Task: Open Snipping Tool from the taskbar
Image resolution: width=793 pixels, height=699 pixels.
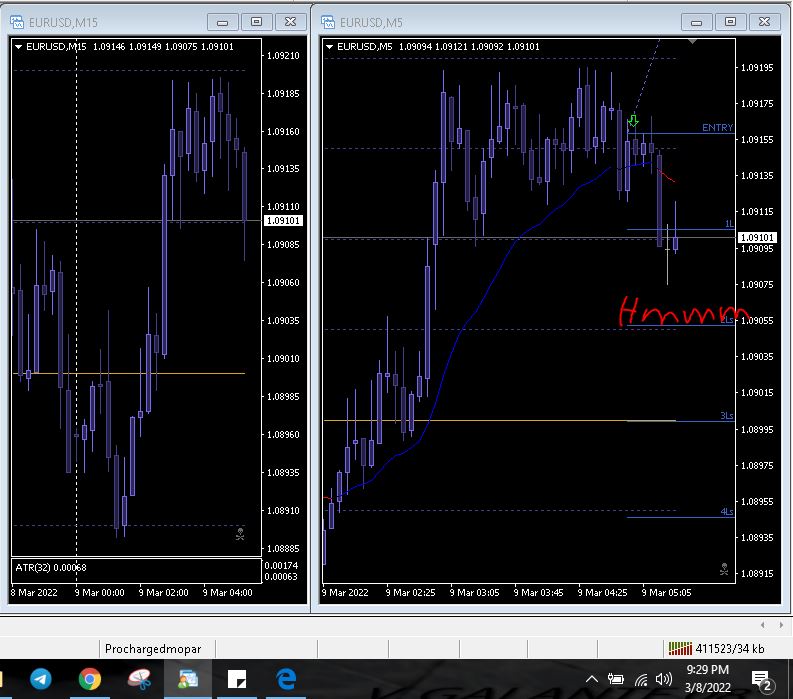Action: click(139, 679)
